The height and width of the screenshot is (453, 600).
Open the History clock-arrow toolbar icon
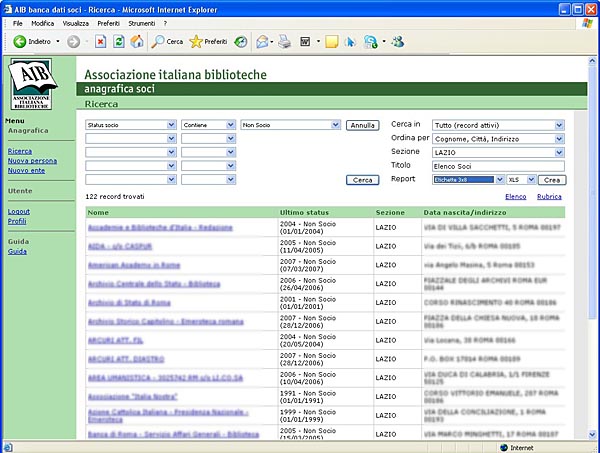point(241,41)
